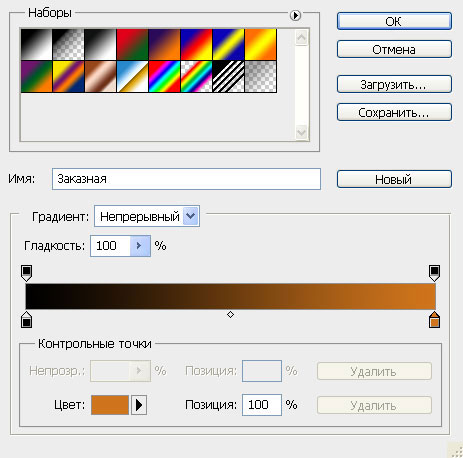Choose the transparent stripes gradient preset
The image size is (463, 458).
228,76
